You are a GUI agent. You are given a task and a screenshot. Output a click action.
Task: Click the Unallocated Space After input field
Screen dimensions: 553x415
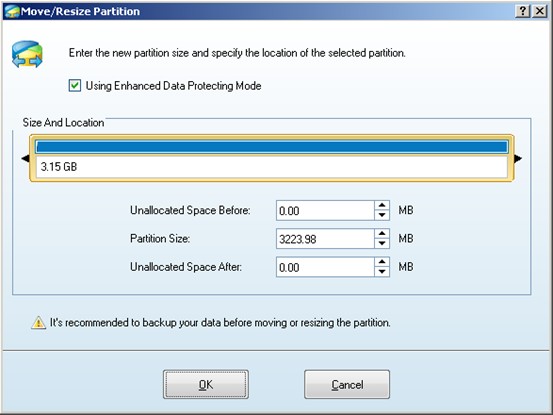[x=325, y=267]
